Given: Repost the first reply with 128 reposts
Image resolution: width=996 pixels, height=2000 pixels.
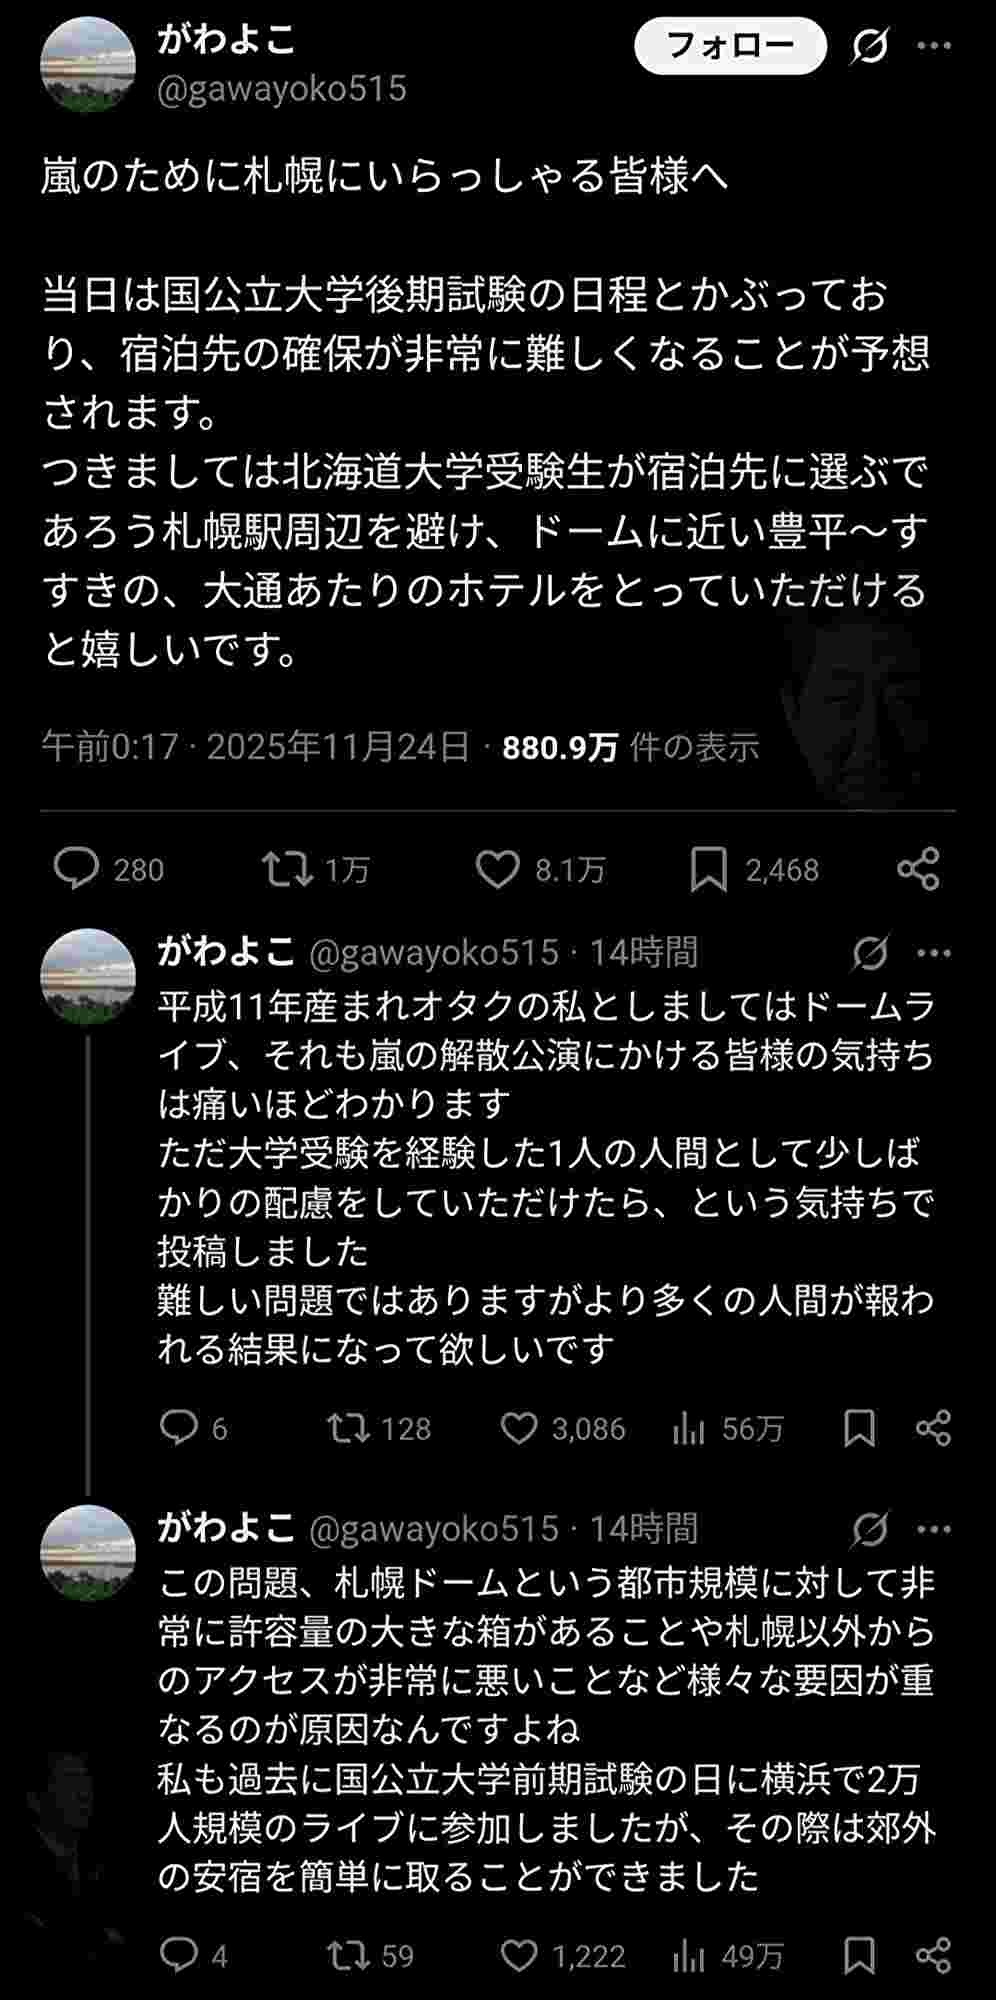Looking at the screenshot, I should point(349,1427).
